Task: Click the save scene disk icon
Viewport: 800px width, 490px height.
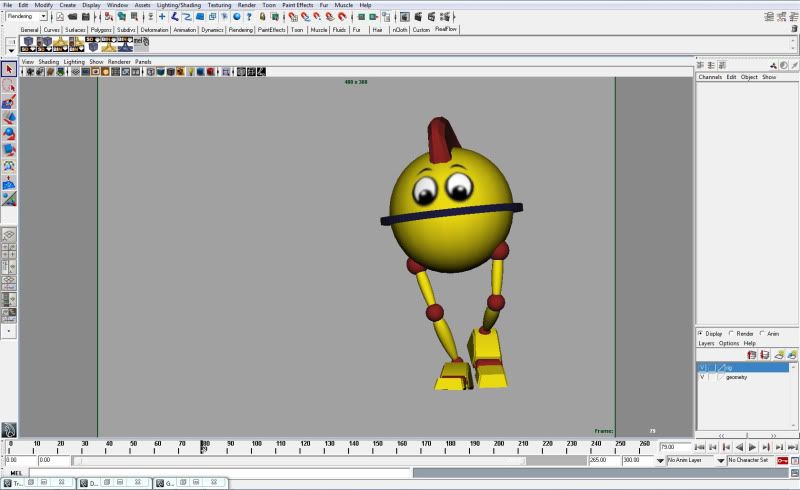Action: (x=86, y=17)
